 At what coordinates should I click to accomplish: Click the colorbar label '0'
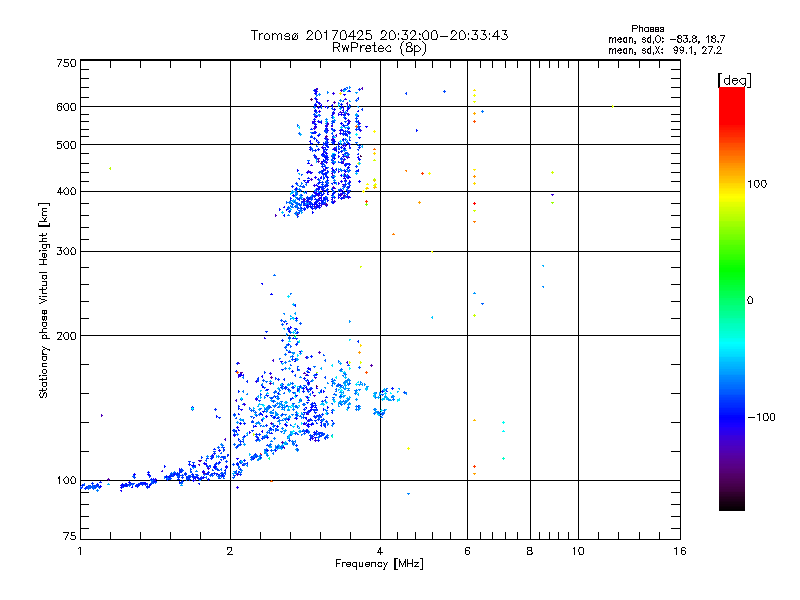[x=750, y=301]
